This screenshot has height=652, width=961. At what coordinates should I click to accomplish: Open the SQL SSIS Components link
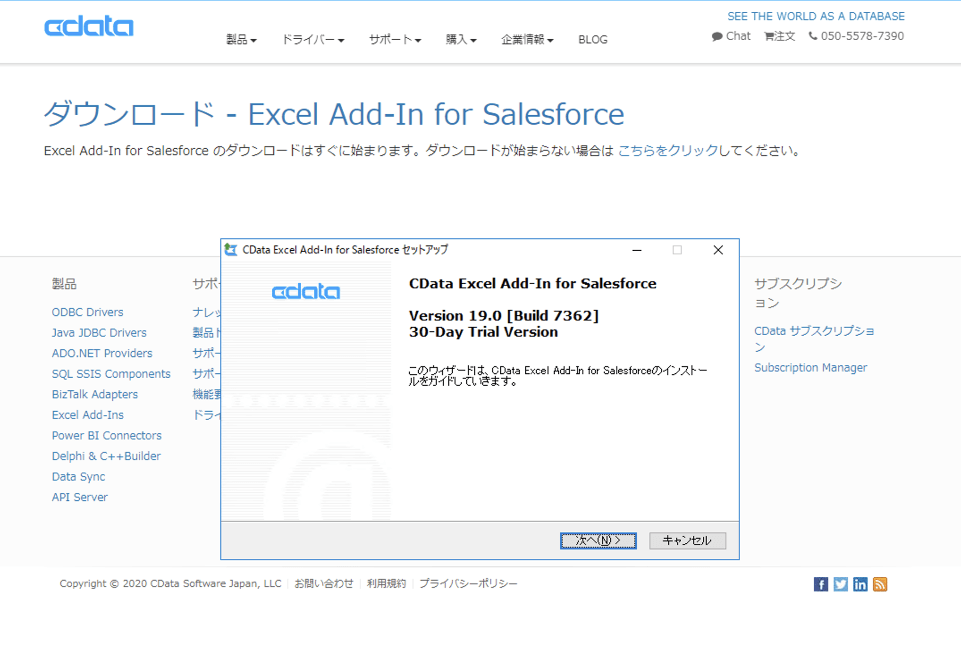point(111,374)
